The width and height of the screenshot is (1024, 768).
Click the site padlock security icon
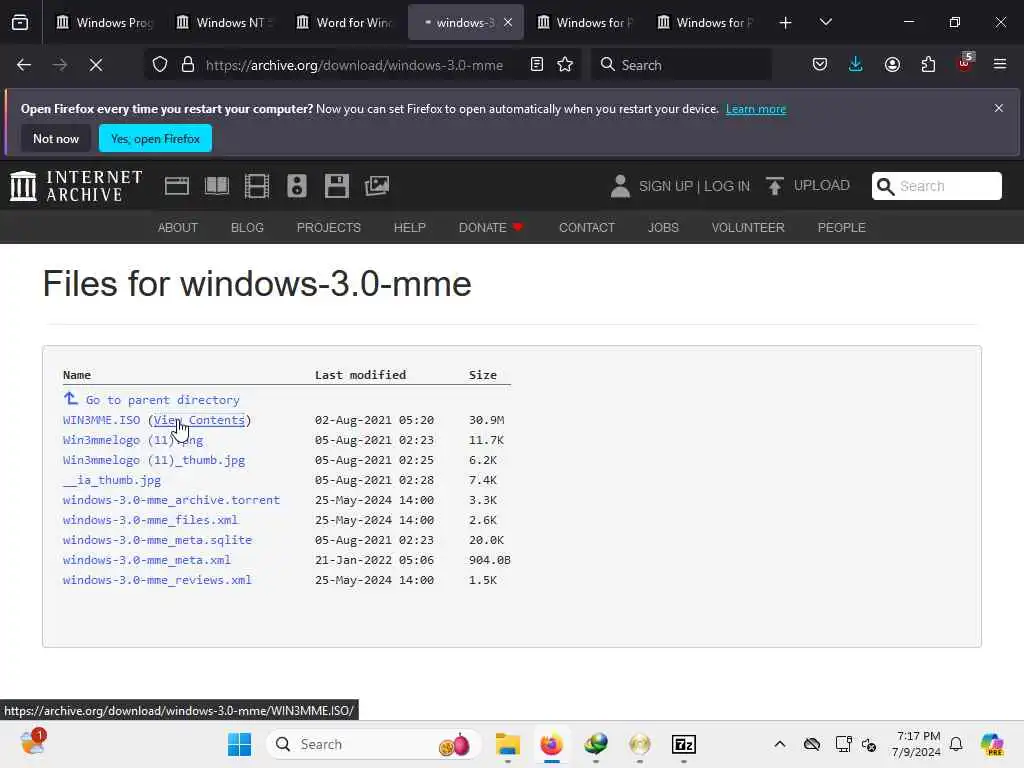point(188,65)
